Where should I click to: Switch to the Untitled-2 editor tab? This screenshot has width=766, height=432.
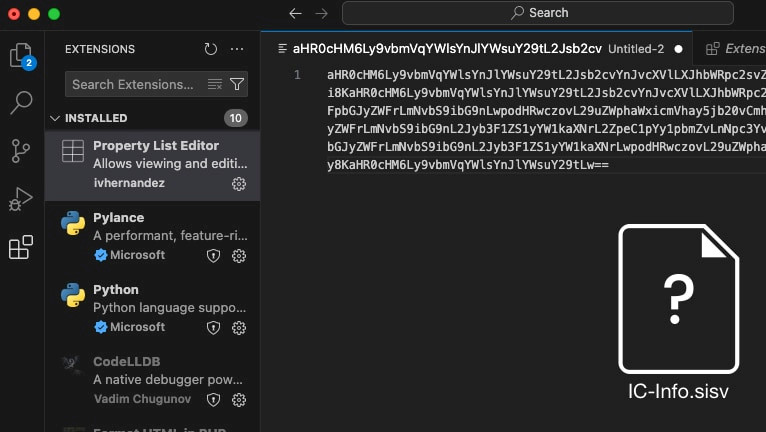point(477,49)
